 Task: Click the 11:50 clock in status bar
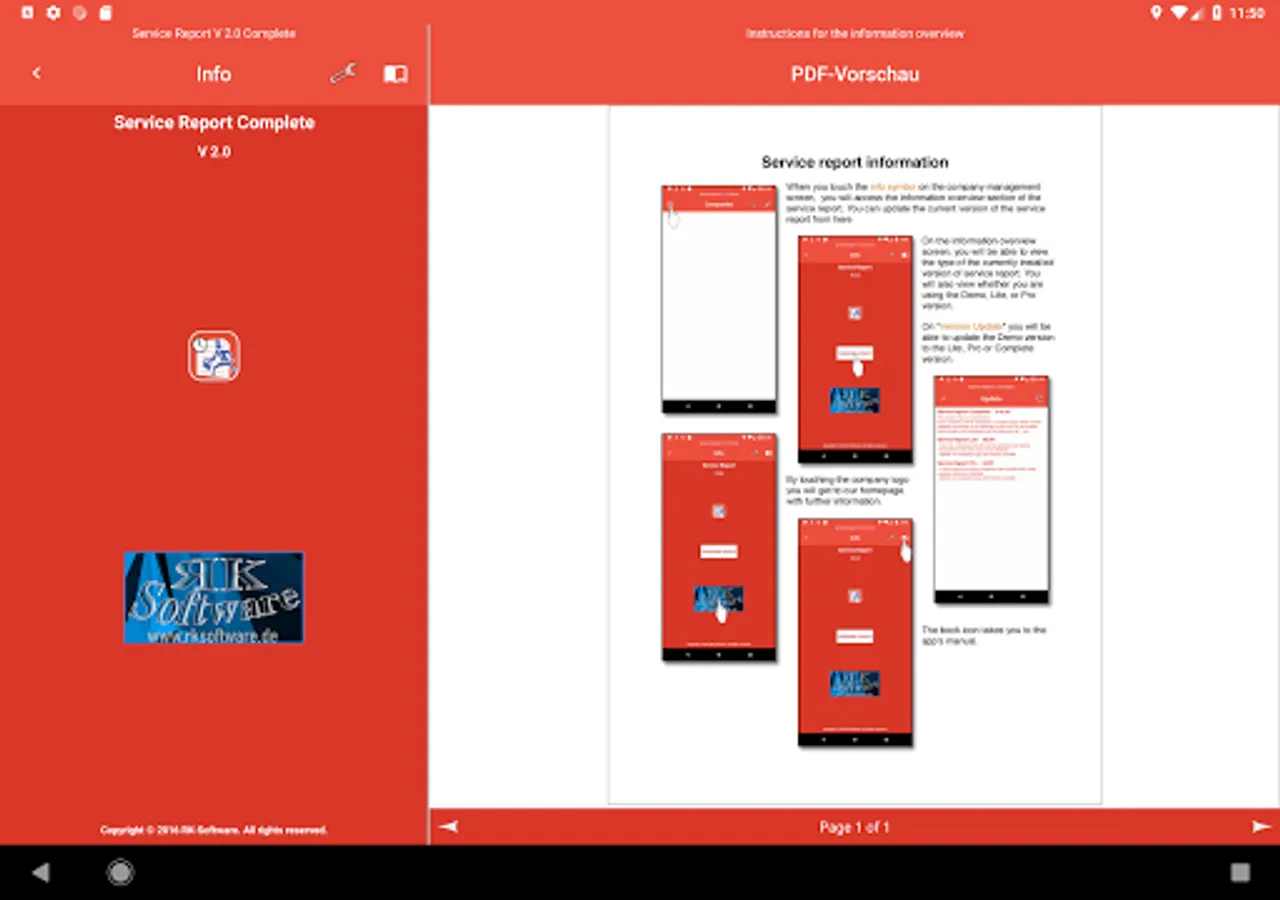pos(1248,13)
